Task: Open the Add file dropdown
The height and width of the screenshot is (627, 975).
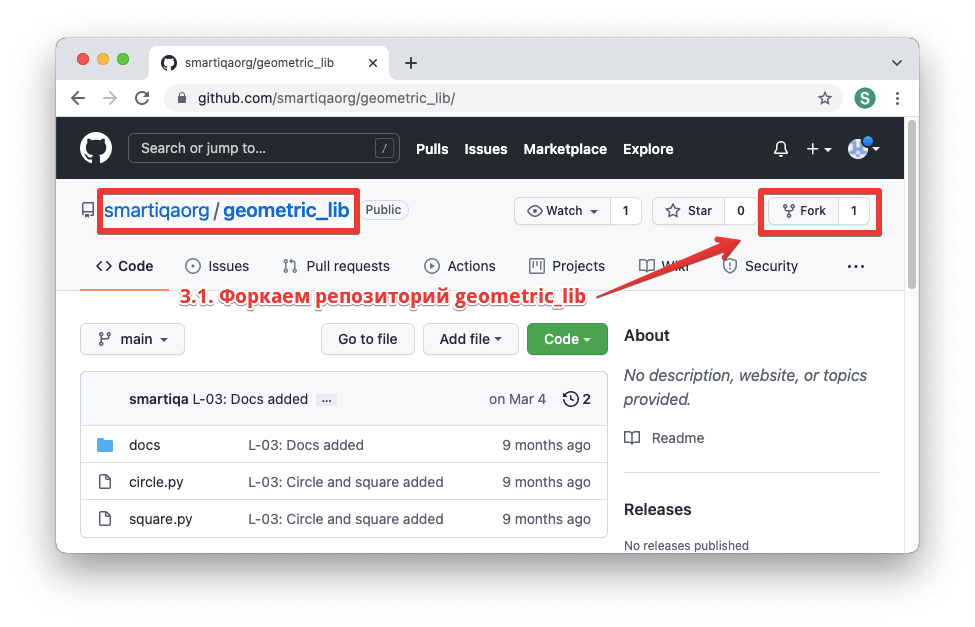Action: coord(470,339)
